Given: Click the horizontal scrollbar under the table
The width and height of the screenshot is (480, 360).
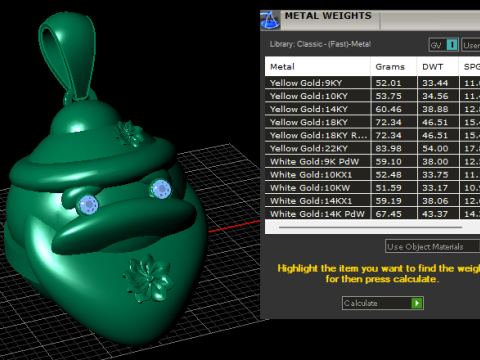Looking at the screenshot, I should pyautogui.click(x=371, y=227).
